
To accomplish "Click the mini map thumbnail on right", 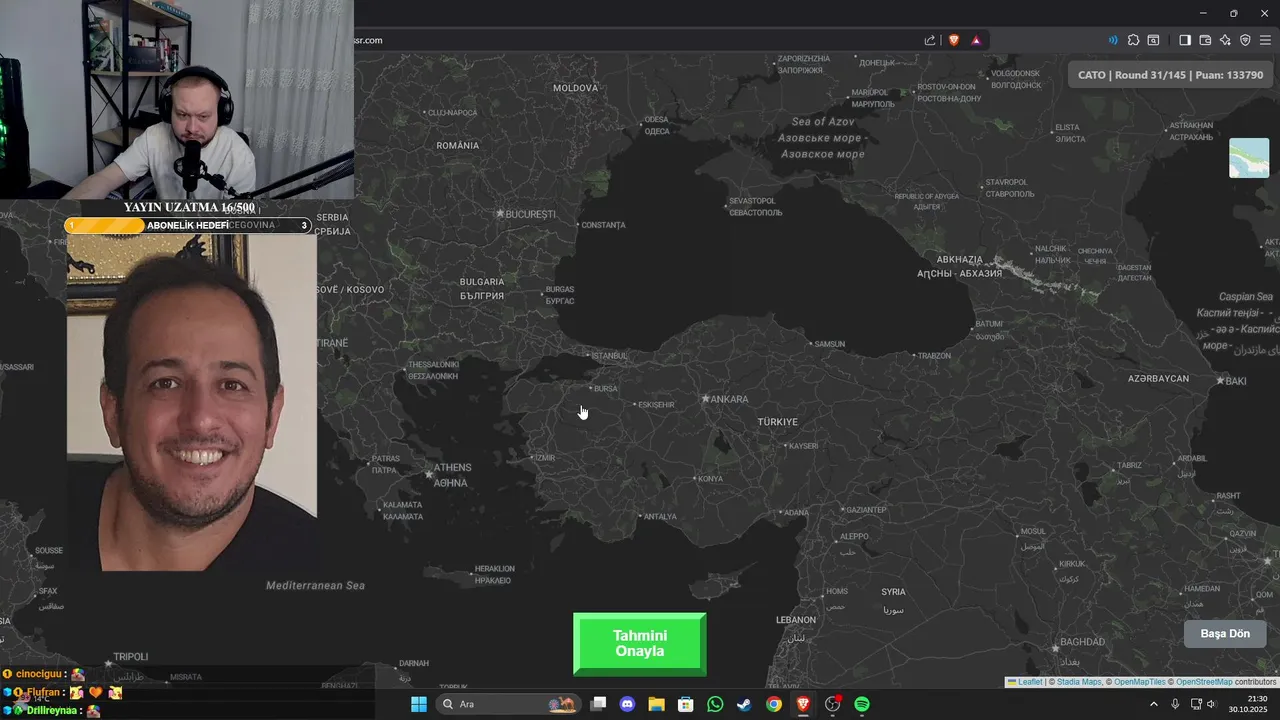I will click(1249, 158).
